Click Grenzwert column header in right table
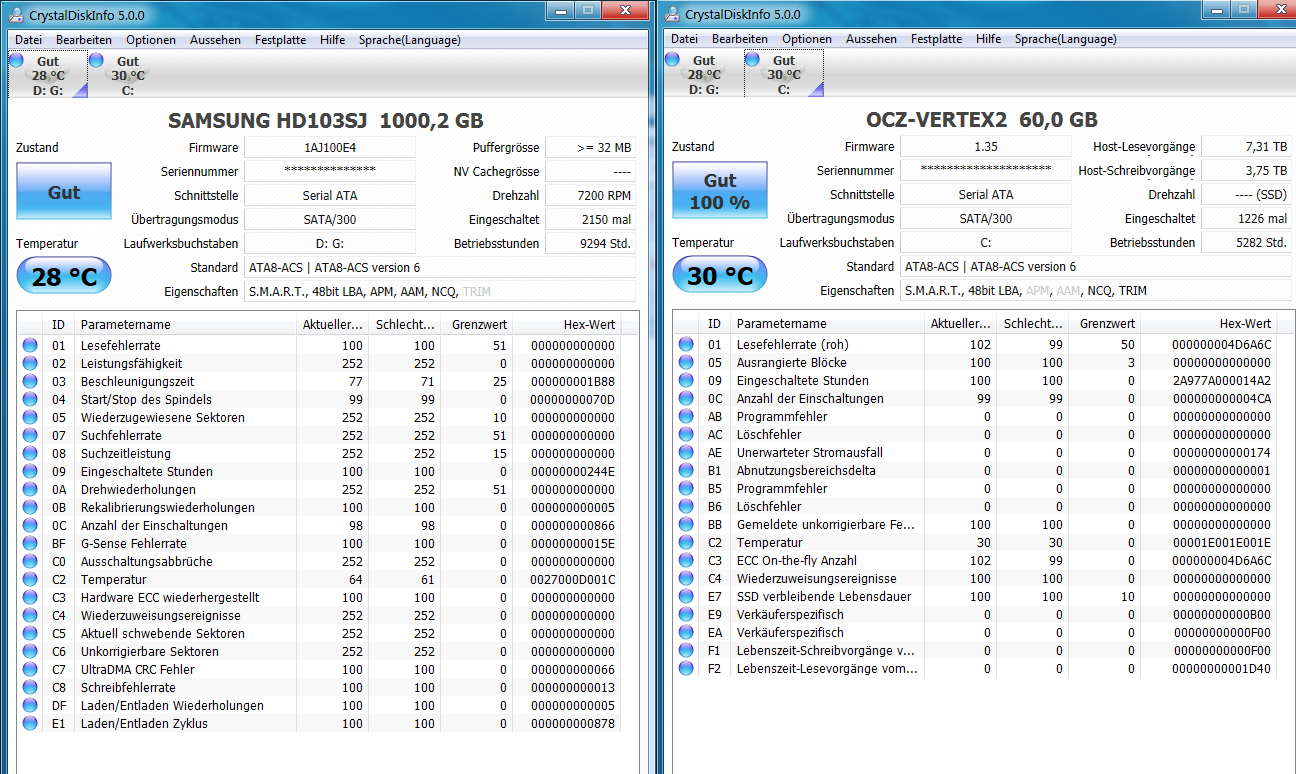The image size is (1296, 774). click(x=1105, y=324)
